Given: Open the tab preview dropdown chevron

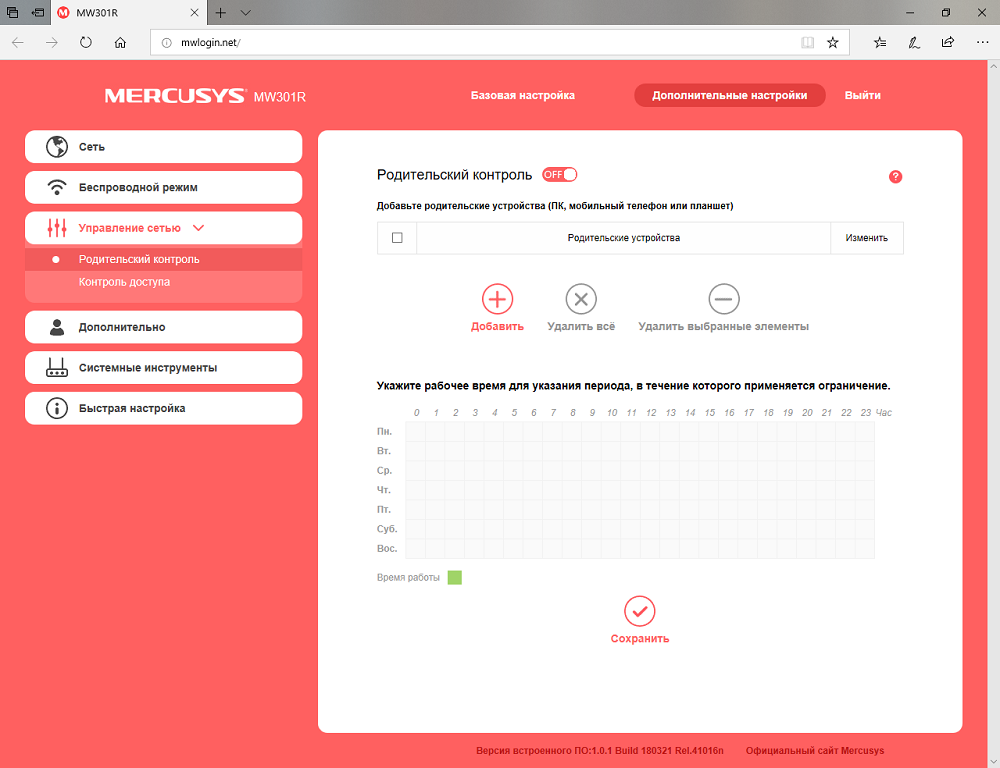Looking at the screenshot, I should 246,13.
